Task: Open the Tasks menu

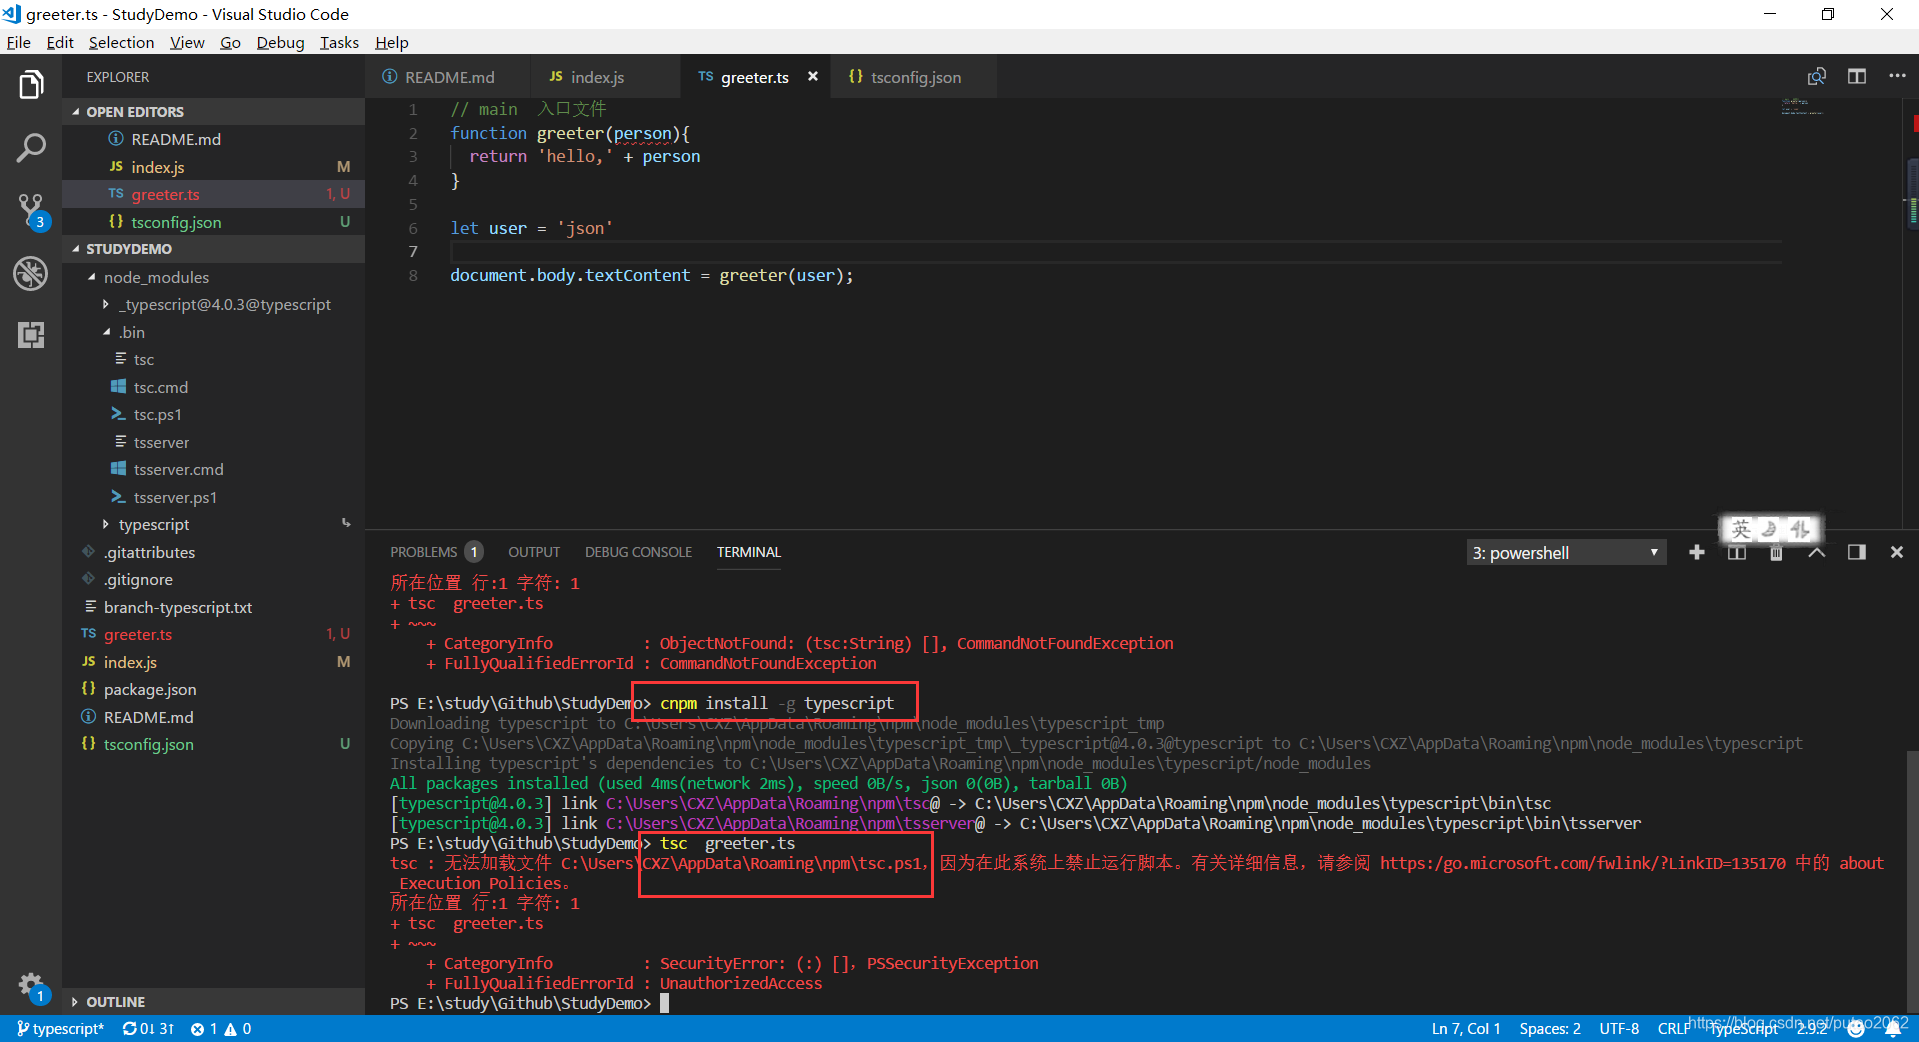Action: (339, 42)
